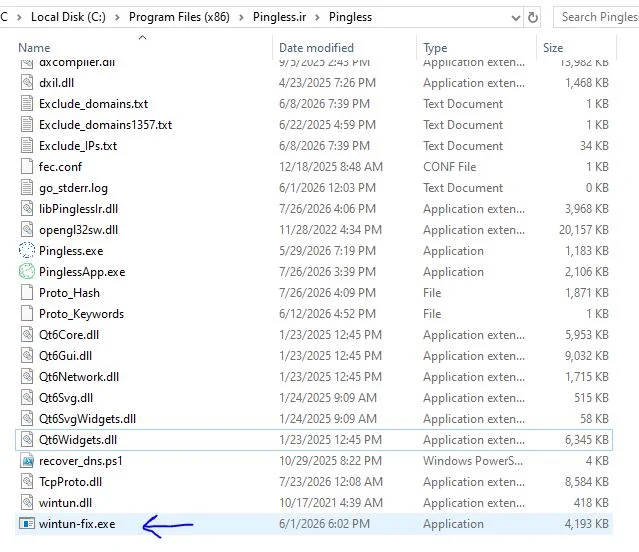Image resolution: width=639 pixels, height=552 pixels.
Task: Click the Exclude_domains1357.txt file icon
Action: point(27,125)
